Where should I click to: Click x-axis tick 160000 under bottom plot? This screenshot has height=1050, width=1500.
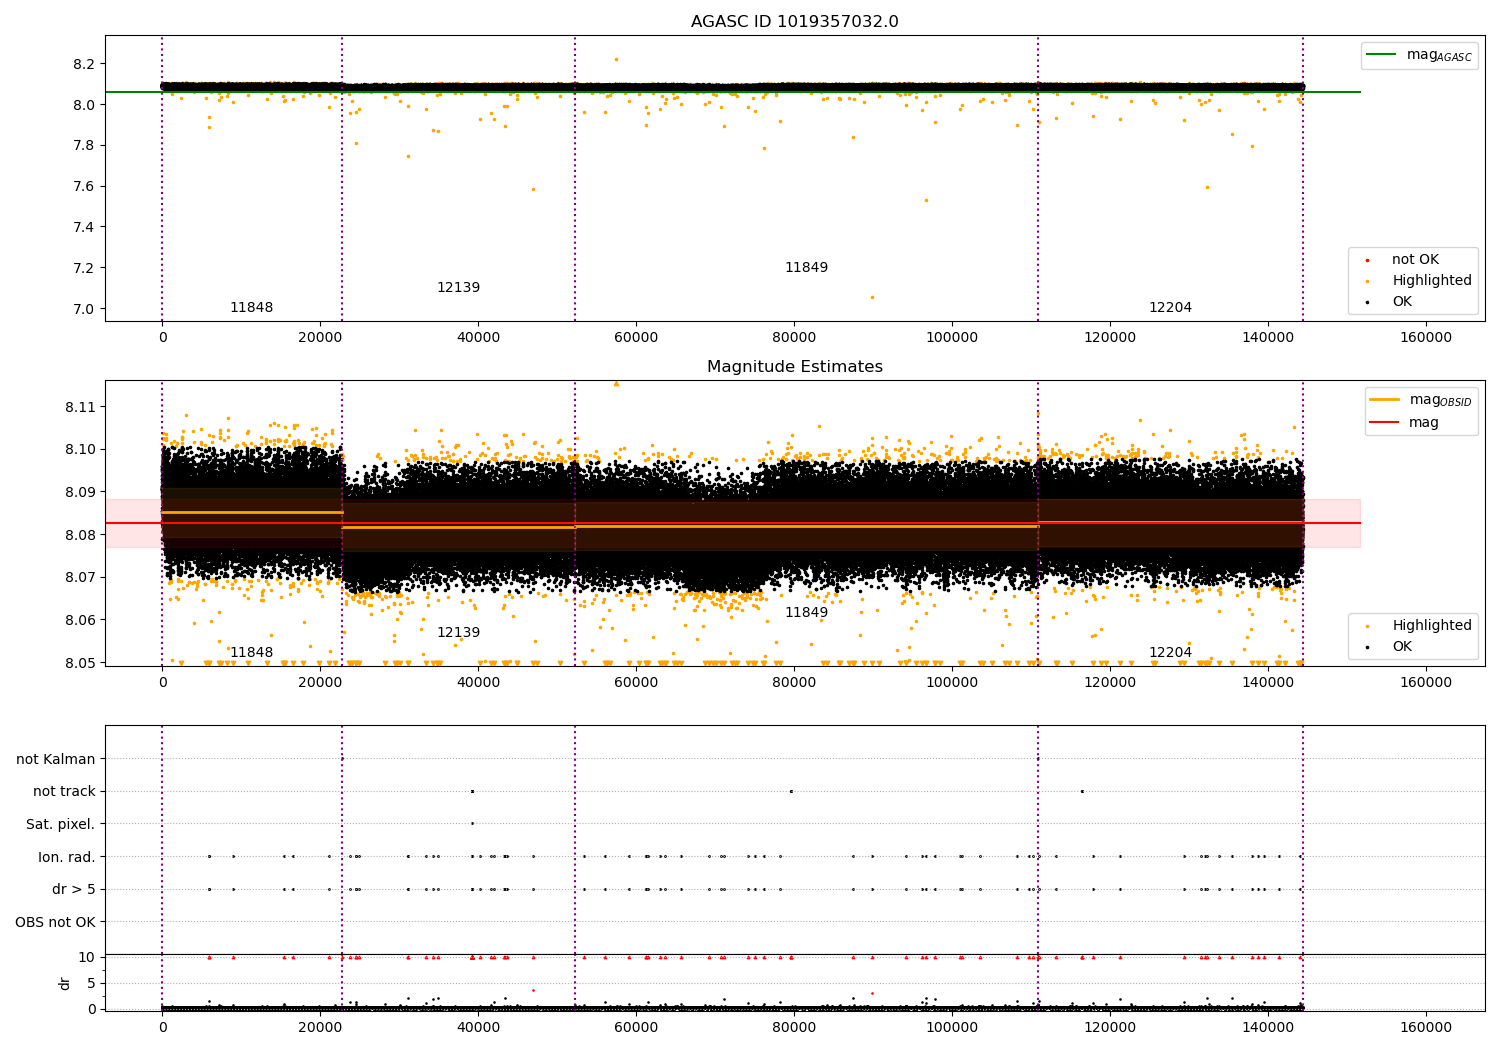1426,1028
